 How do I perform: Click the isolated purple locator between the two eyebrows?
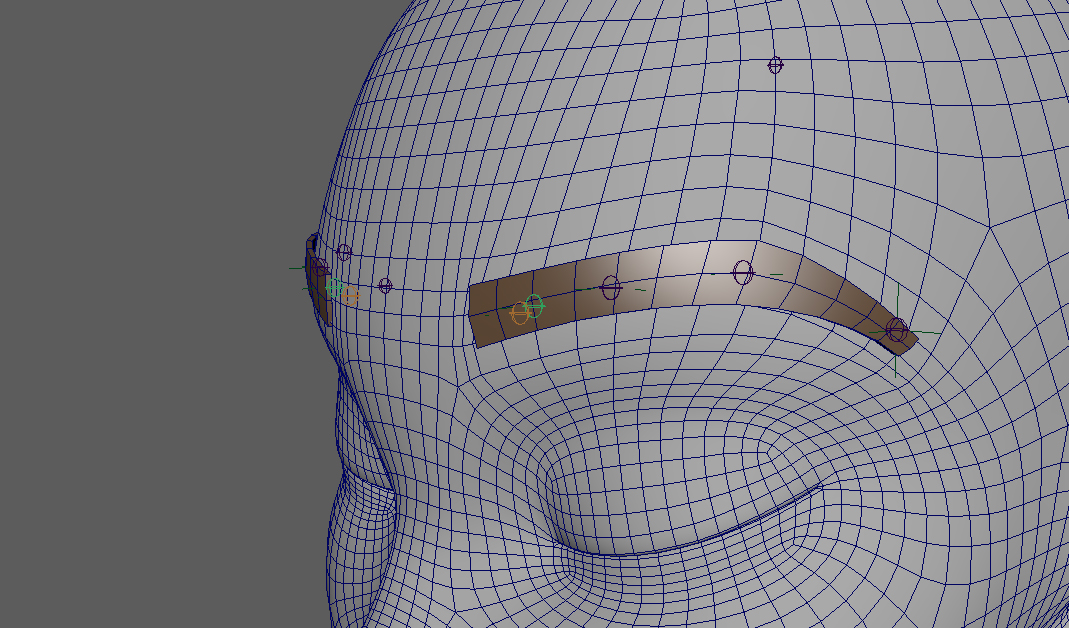pyautogui.click(x=385, y=286)
